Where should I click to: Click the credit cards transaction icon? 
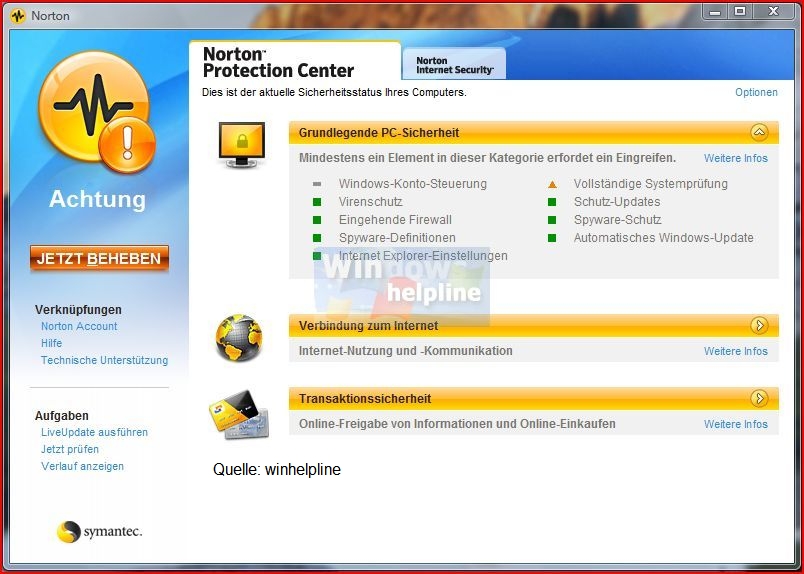click(x=239, y=414)
